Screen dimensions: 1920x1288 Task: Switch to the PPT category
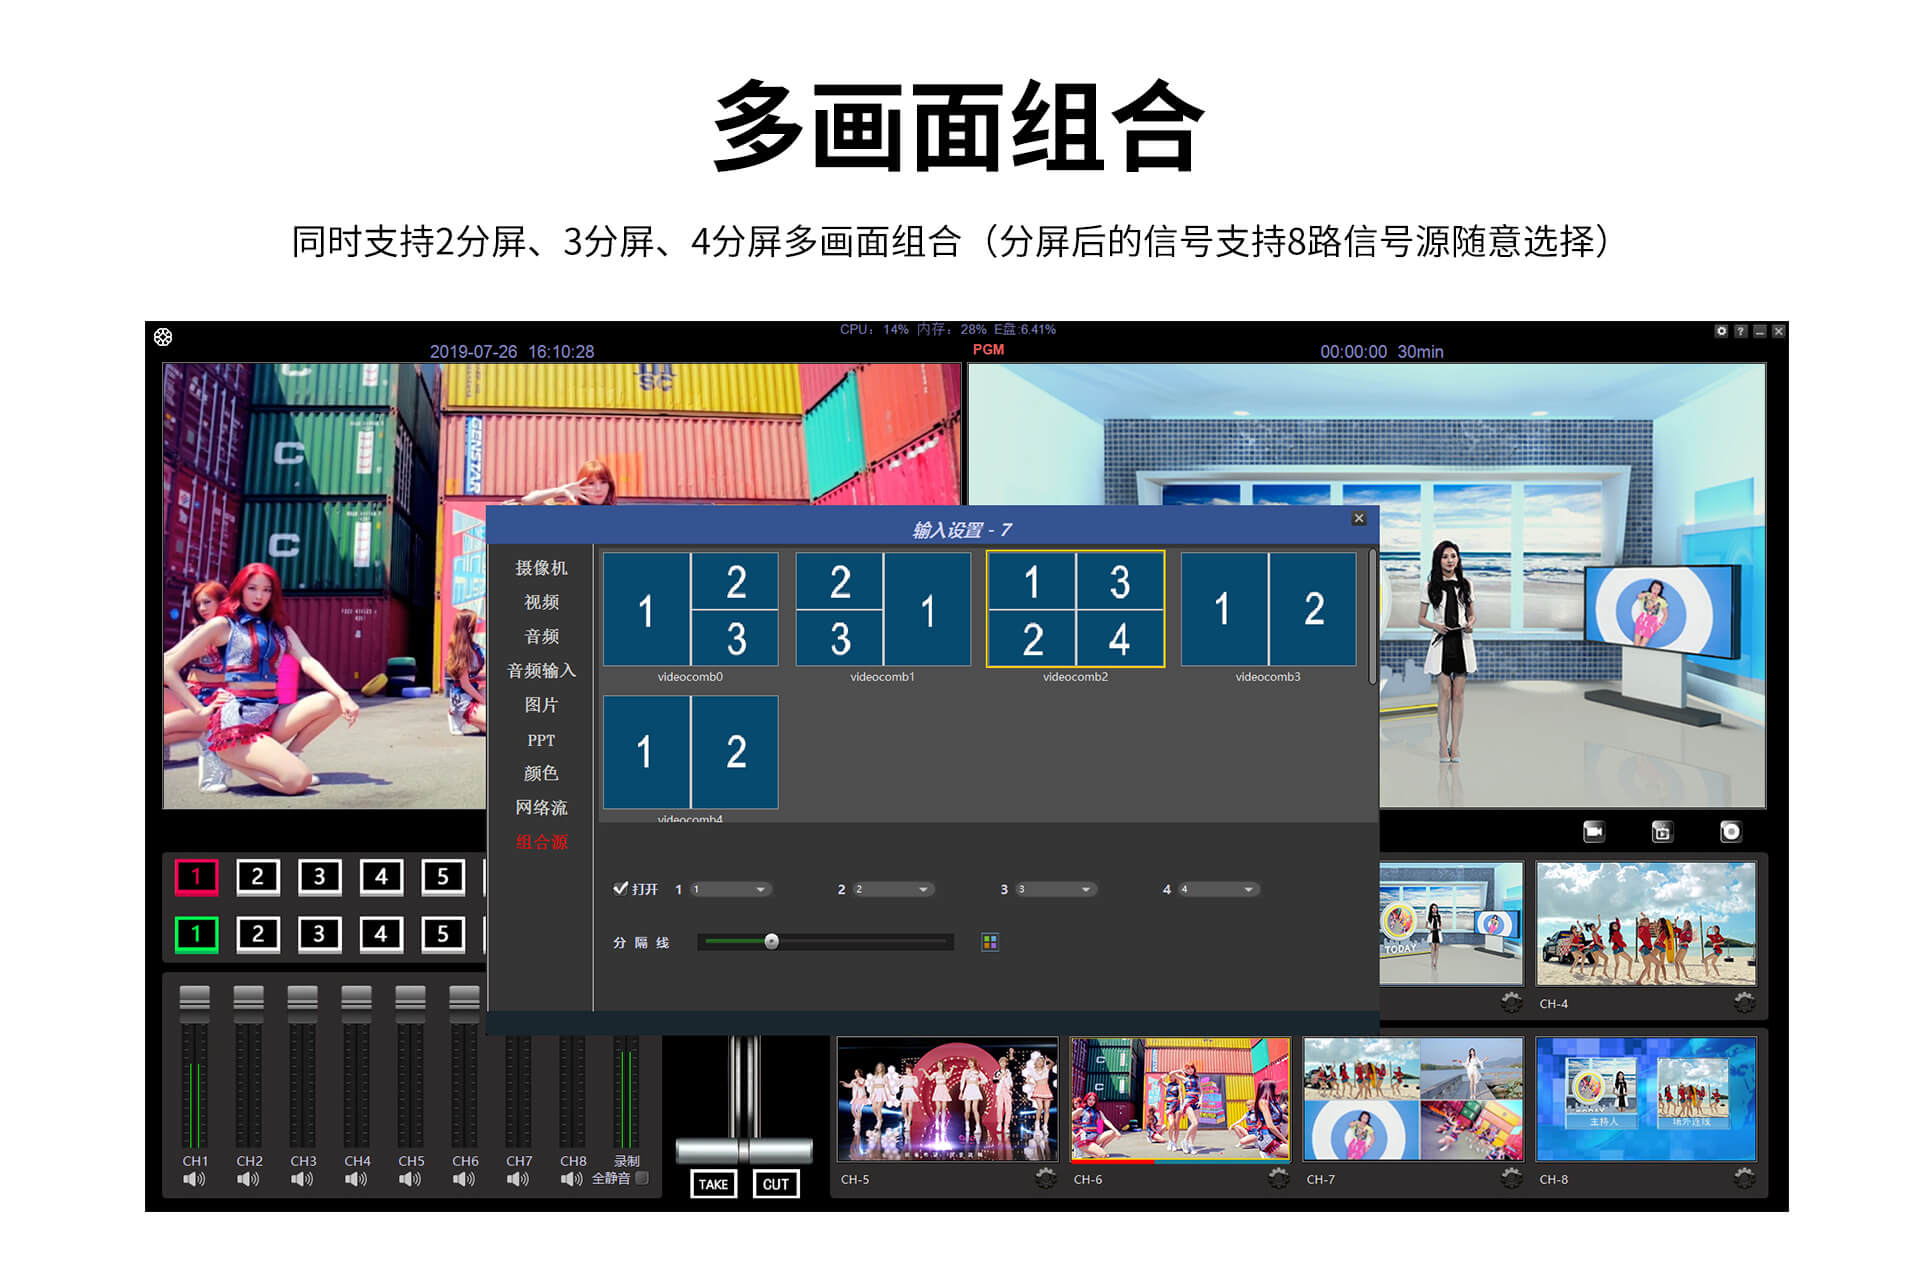(541, 740)
